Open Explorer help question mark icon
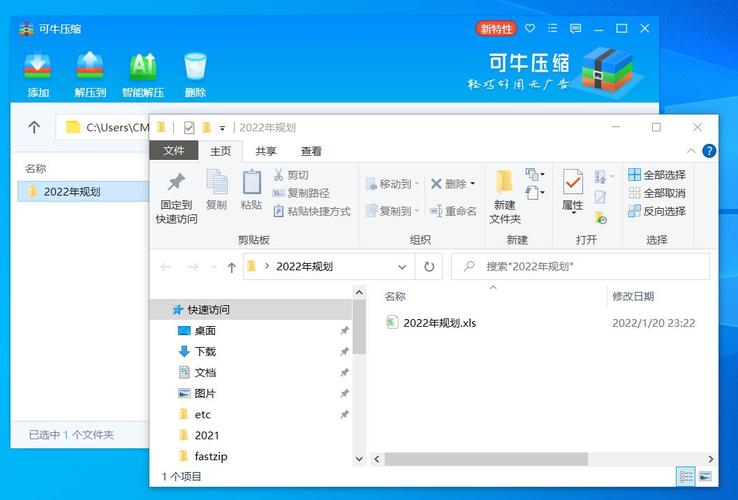 [x=709, y=151]
